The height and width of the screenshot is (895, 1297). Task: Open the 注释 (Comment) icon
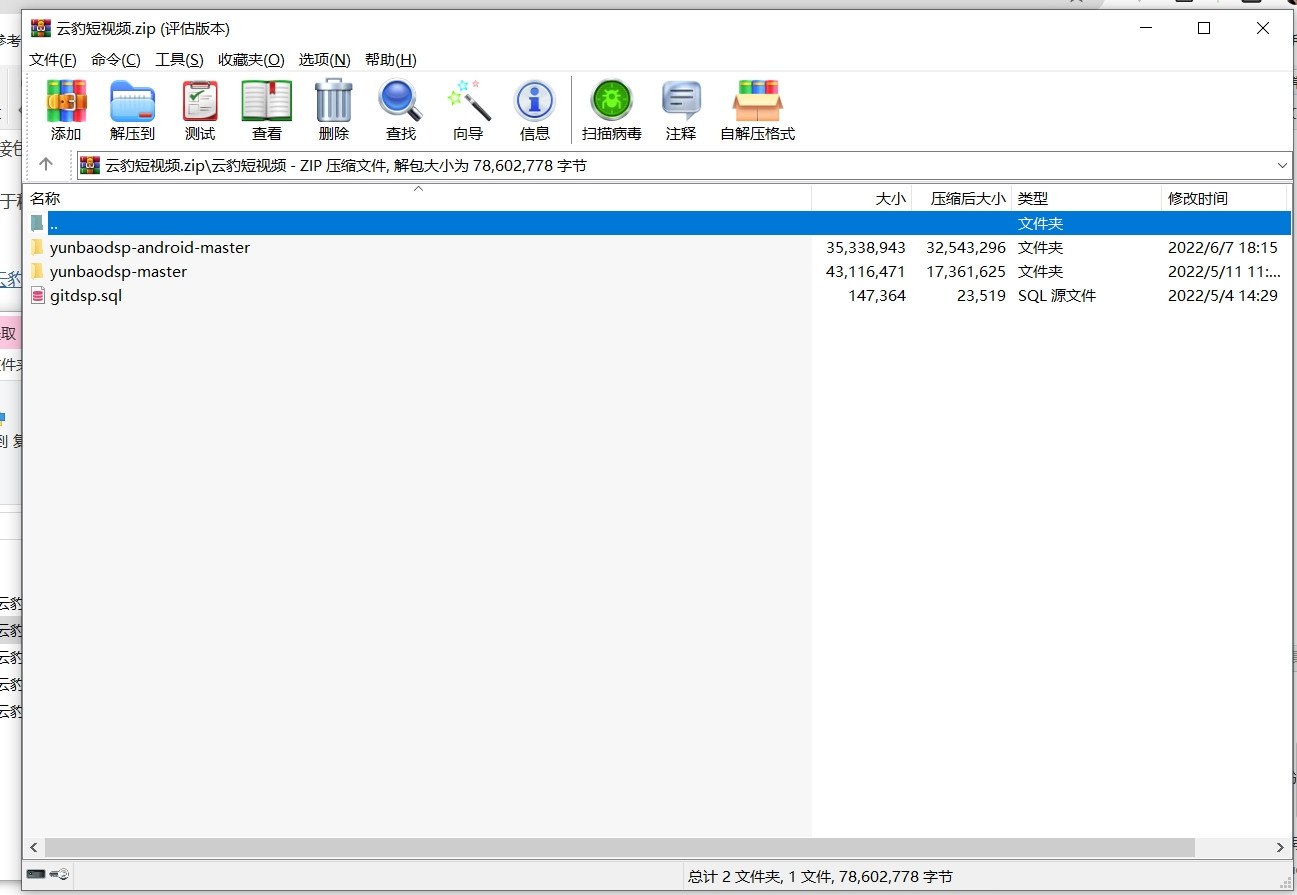coord(680,103)
